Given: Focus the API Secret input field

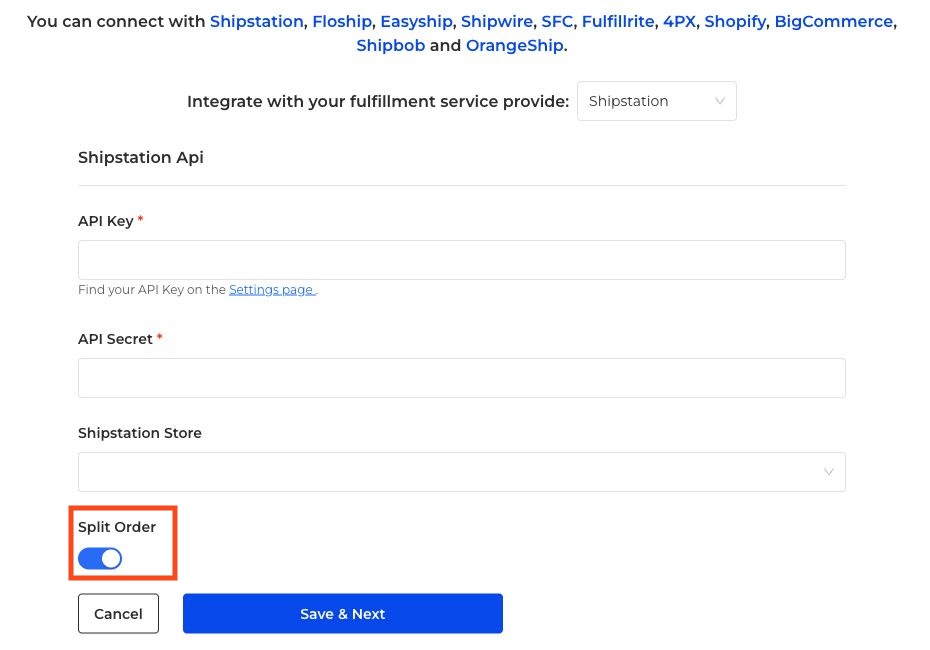Looking at the screenshot, I should [x=461, y=378].
